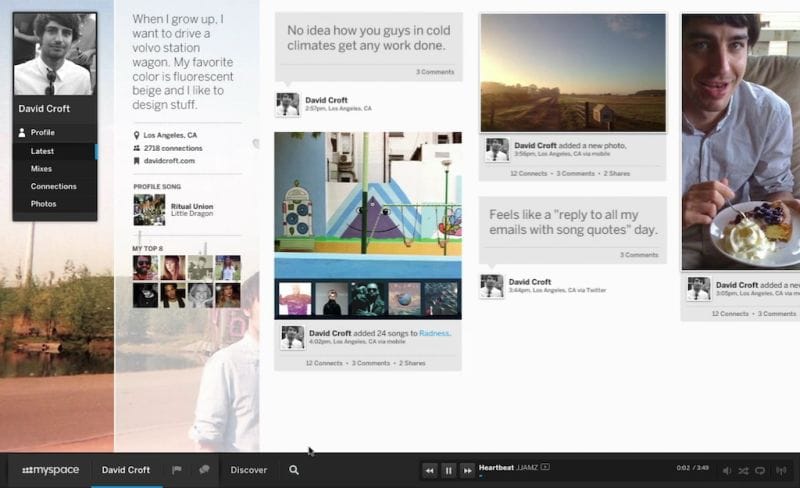Viewport: 800px width, 488px height.
Task: Click the myspace logo in bottom bar
Action: [x=50, y=470]
